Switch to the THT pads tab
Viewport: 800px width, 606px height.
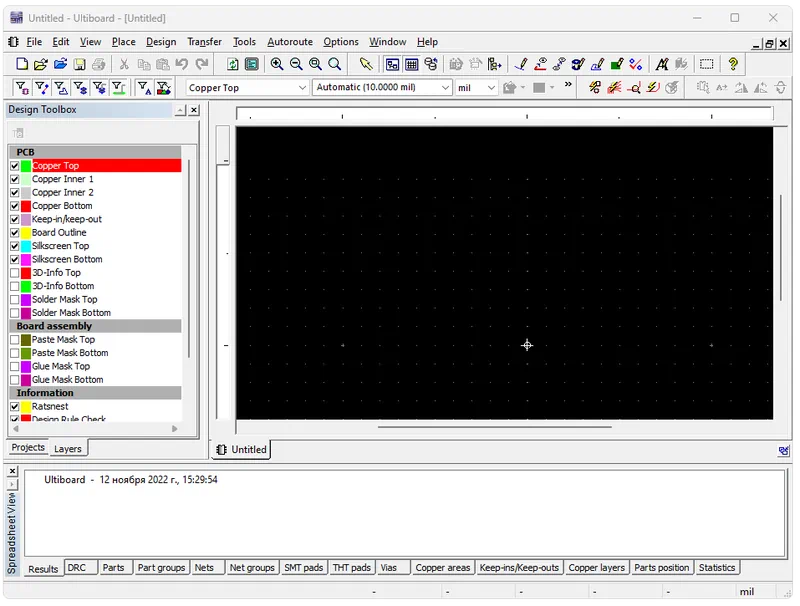pyautogui.click(x=352, y=568)
